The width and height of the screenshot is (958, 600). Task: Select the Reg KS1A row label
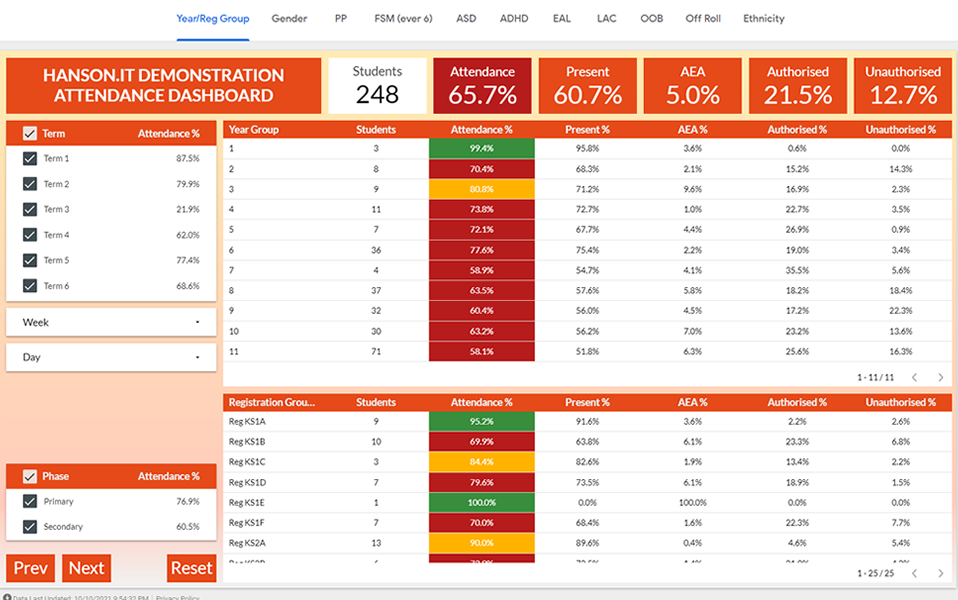pos(247,421)
